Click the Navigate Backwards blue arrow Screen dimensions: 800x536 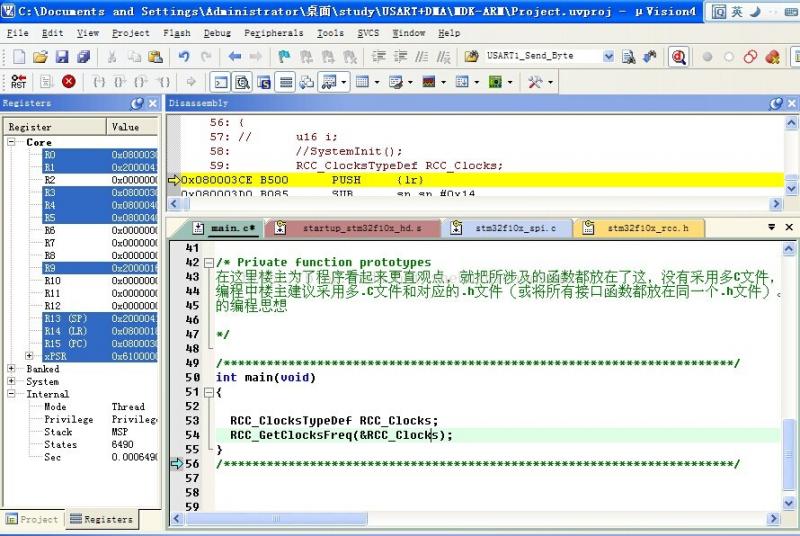point(235,57)
